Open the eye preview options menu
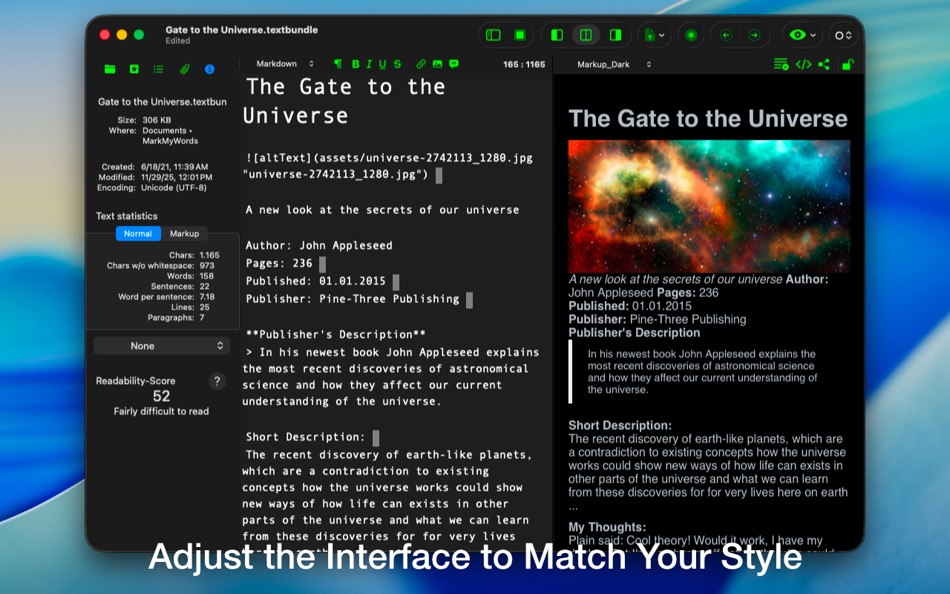Image resolution: width=950 pixels, height=594 pixels. tap(797, 34)
